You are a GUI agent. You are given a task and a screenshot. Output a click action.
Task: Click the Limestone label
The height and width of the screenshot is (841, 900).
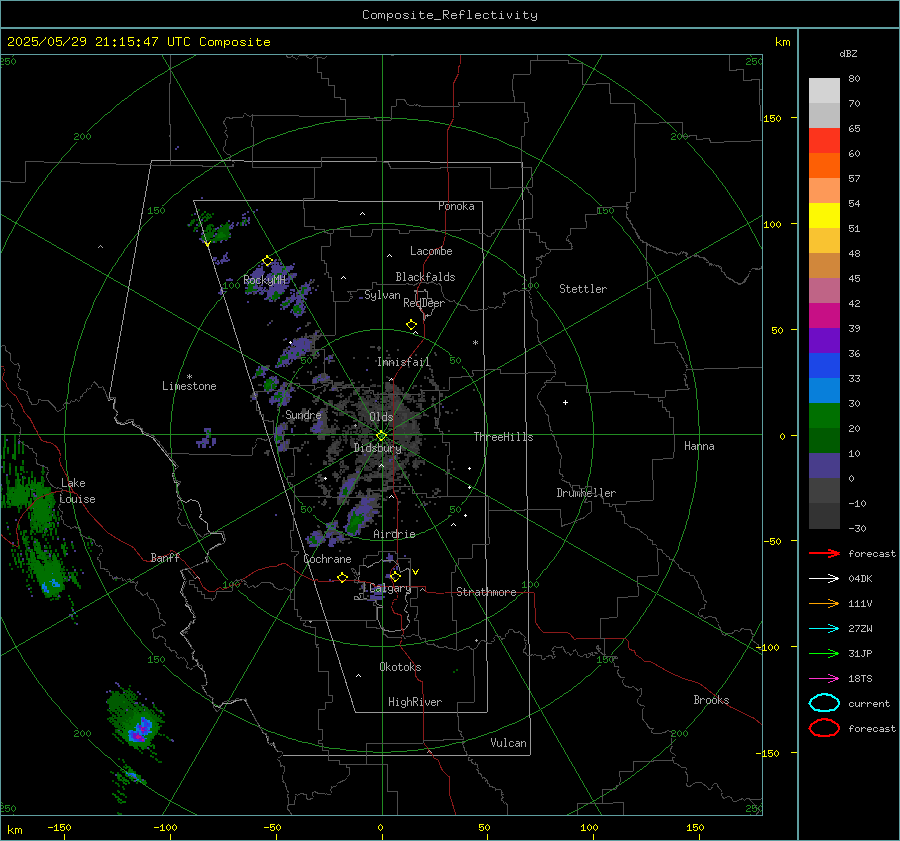(189, 386)
